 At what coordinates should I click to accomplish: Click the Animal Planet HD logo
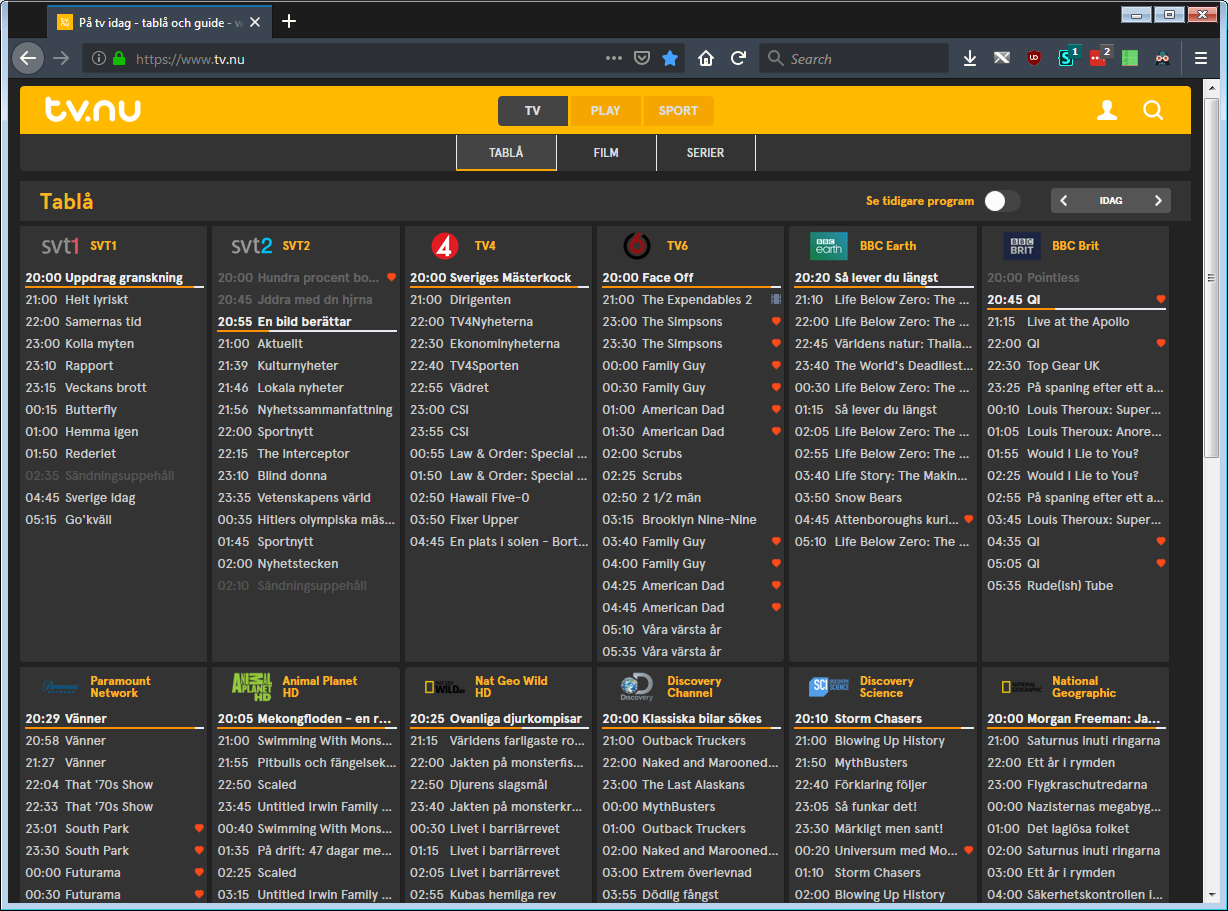[252, 687]
